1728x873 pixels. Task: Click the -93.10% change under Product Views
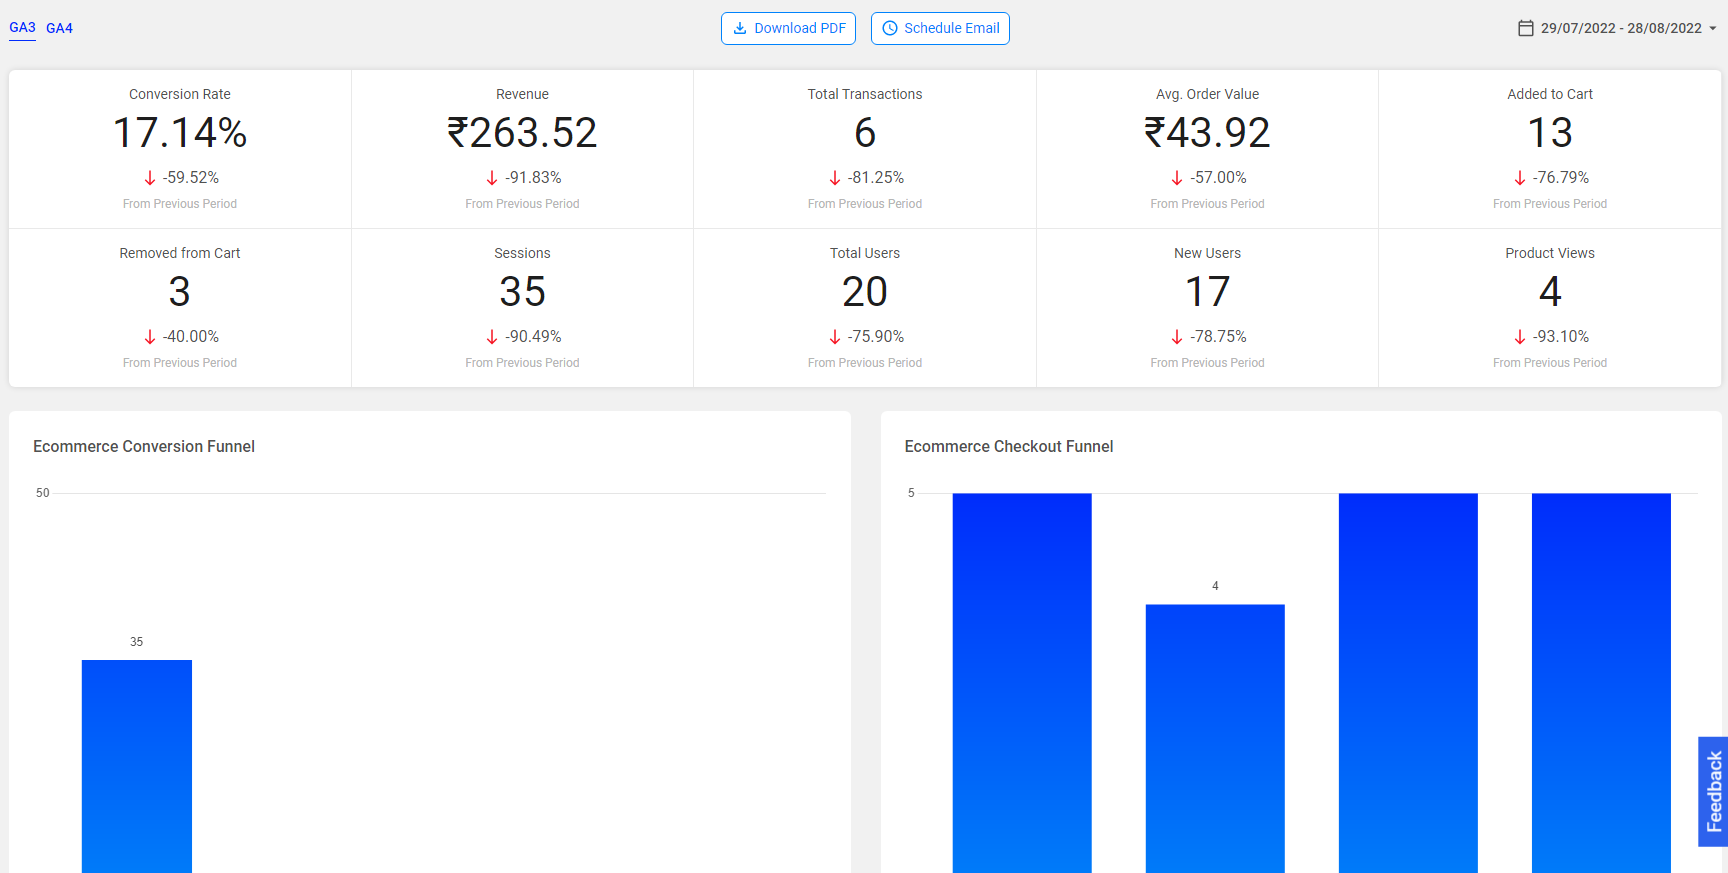pyautogui.click(x=1561, y=337)
